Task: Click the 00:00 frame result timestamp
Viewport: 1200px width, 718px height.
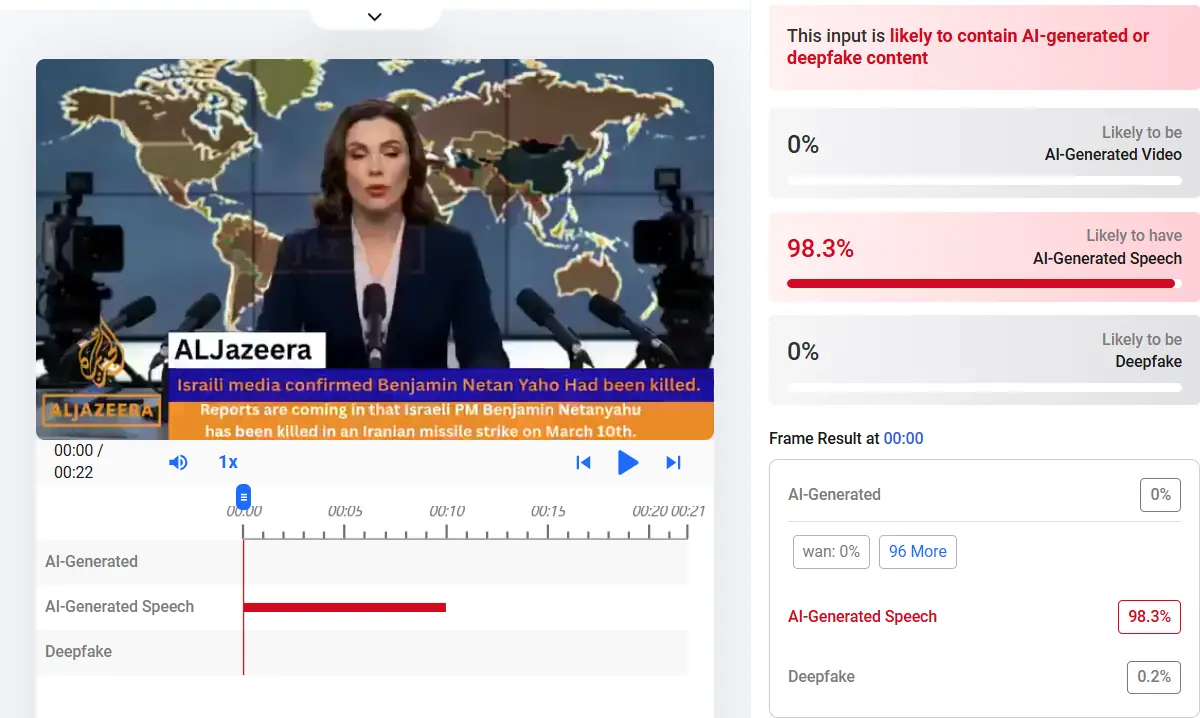Action: click(903, 439)
